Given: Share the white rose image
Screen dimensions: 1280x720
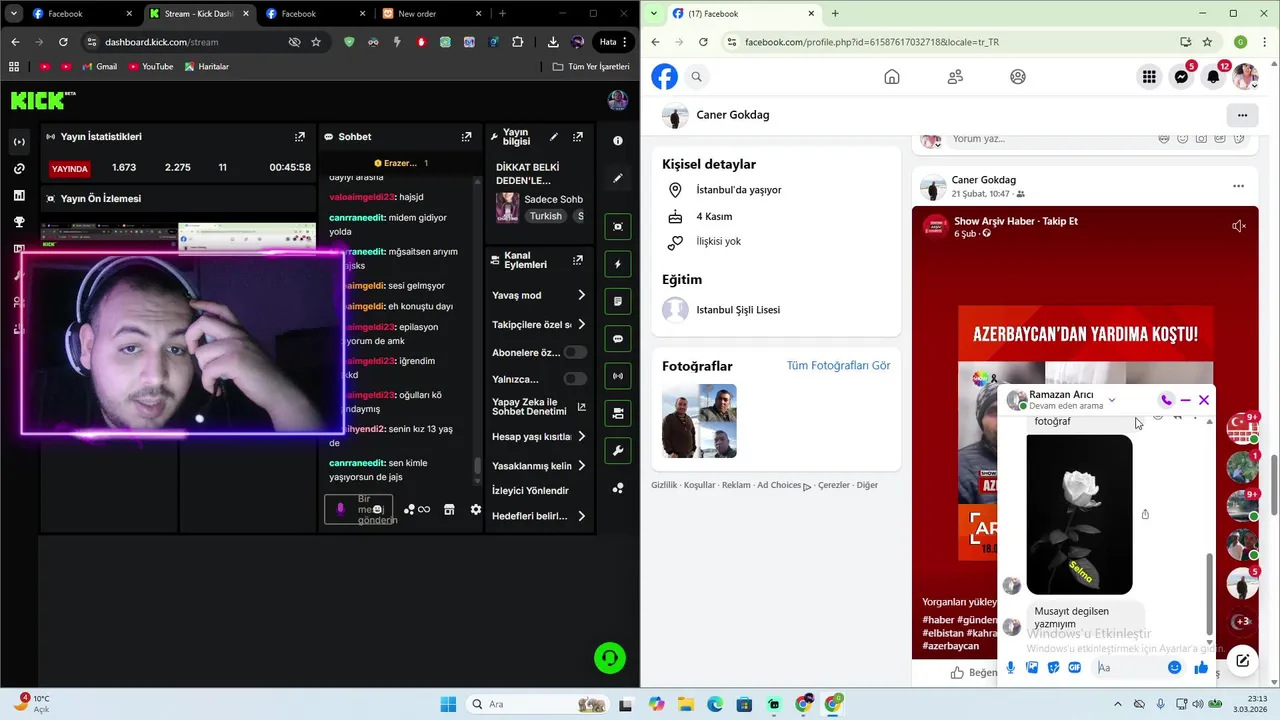Looking at the screenshot, I should 1145,515.
